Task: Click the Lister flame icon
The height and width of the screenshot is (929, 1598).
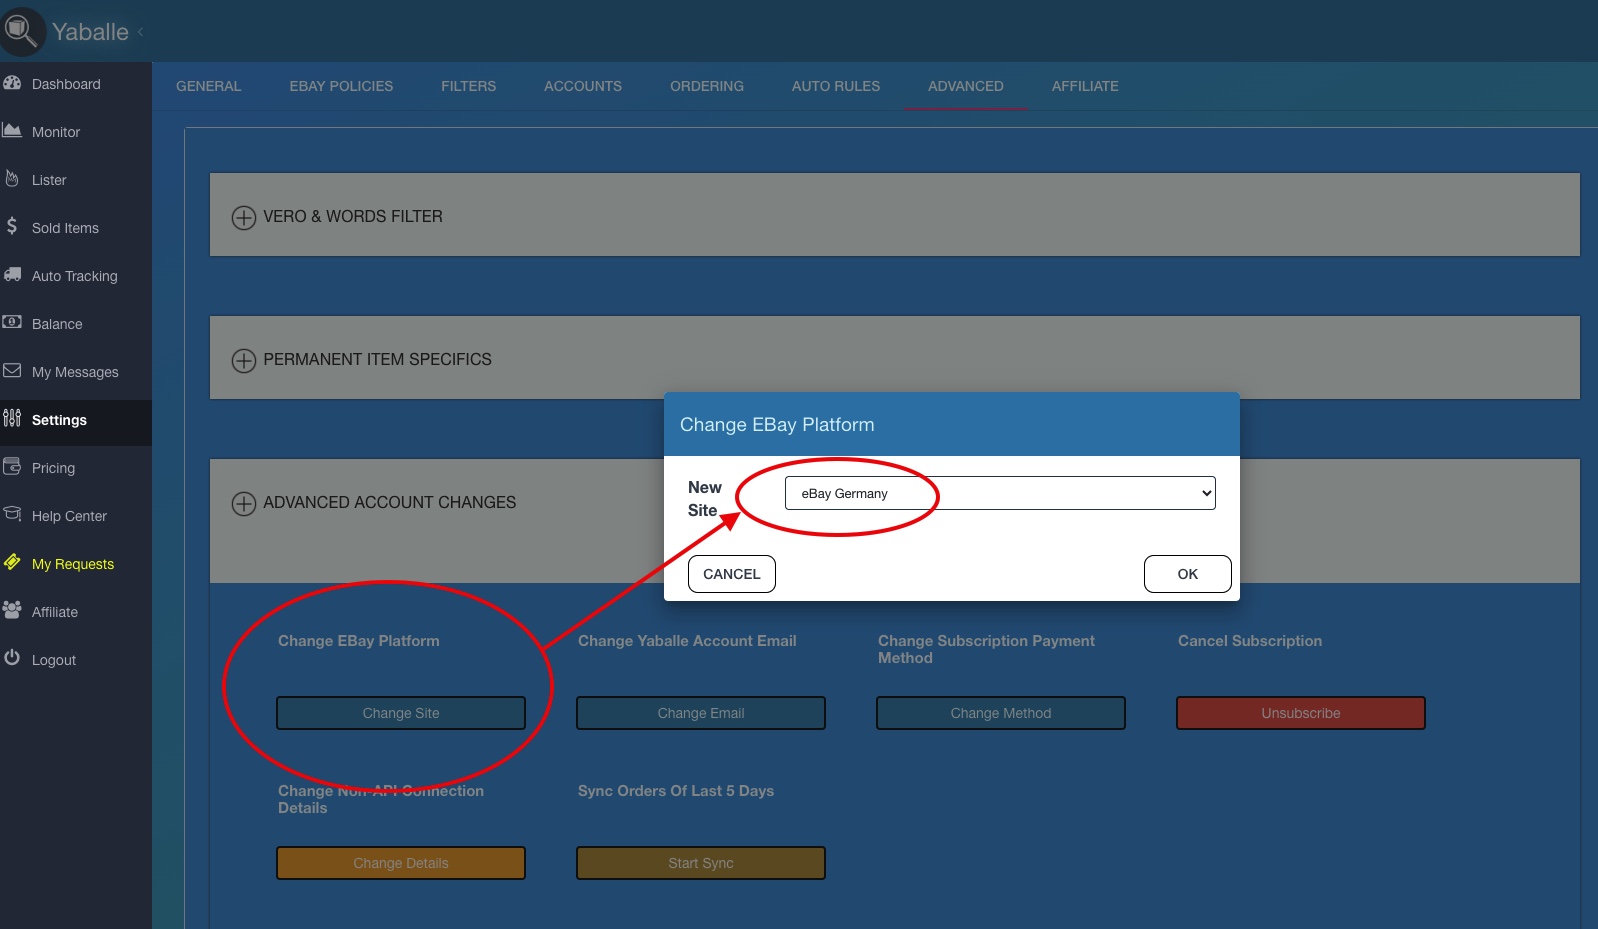Action: 12,179
